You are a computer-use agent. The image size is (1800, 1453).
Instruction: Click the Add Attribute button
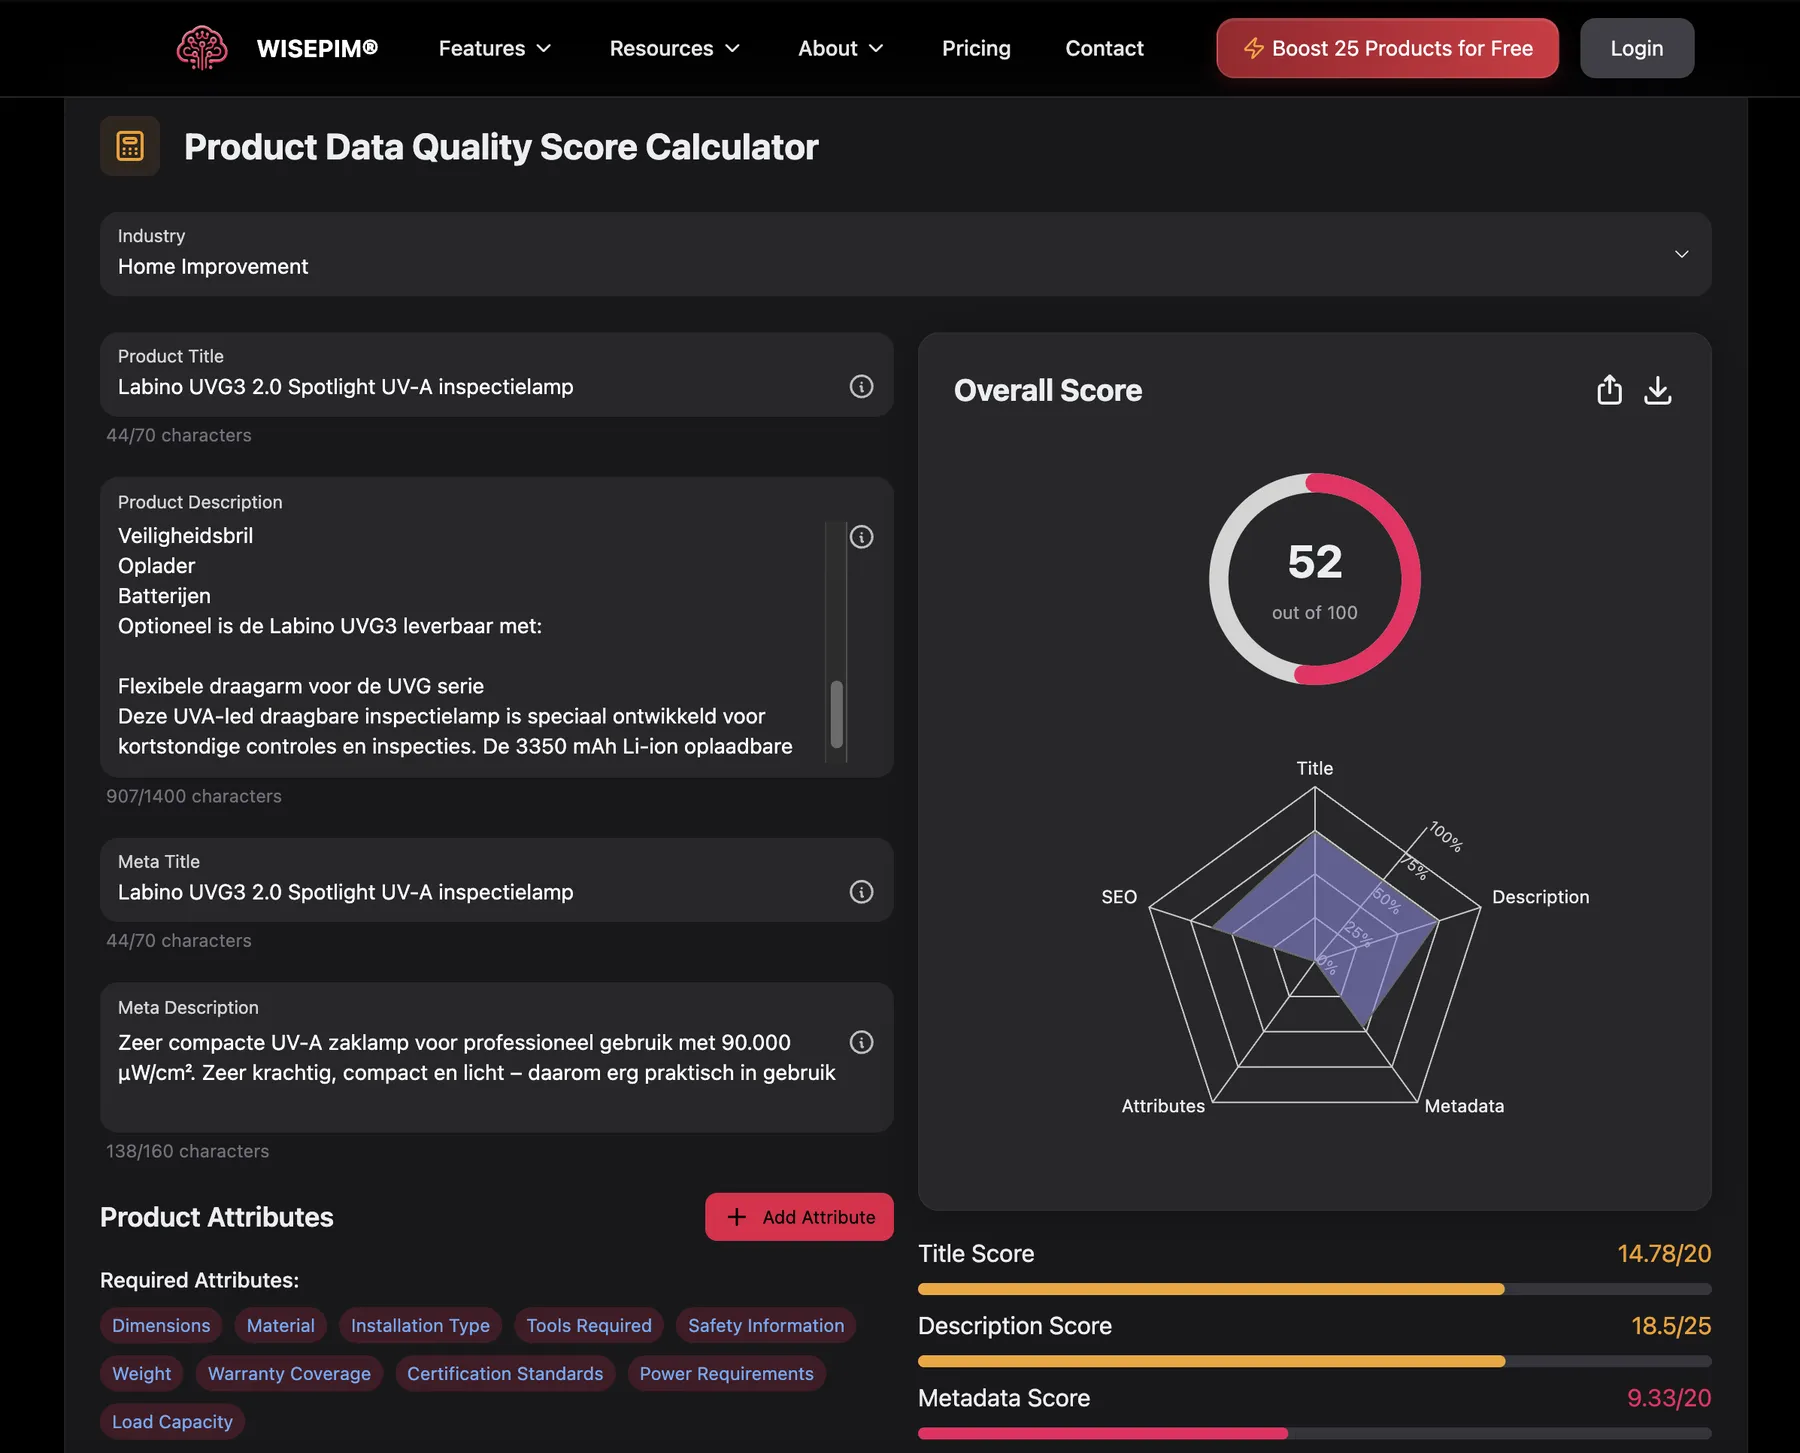point(799,1217)
